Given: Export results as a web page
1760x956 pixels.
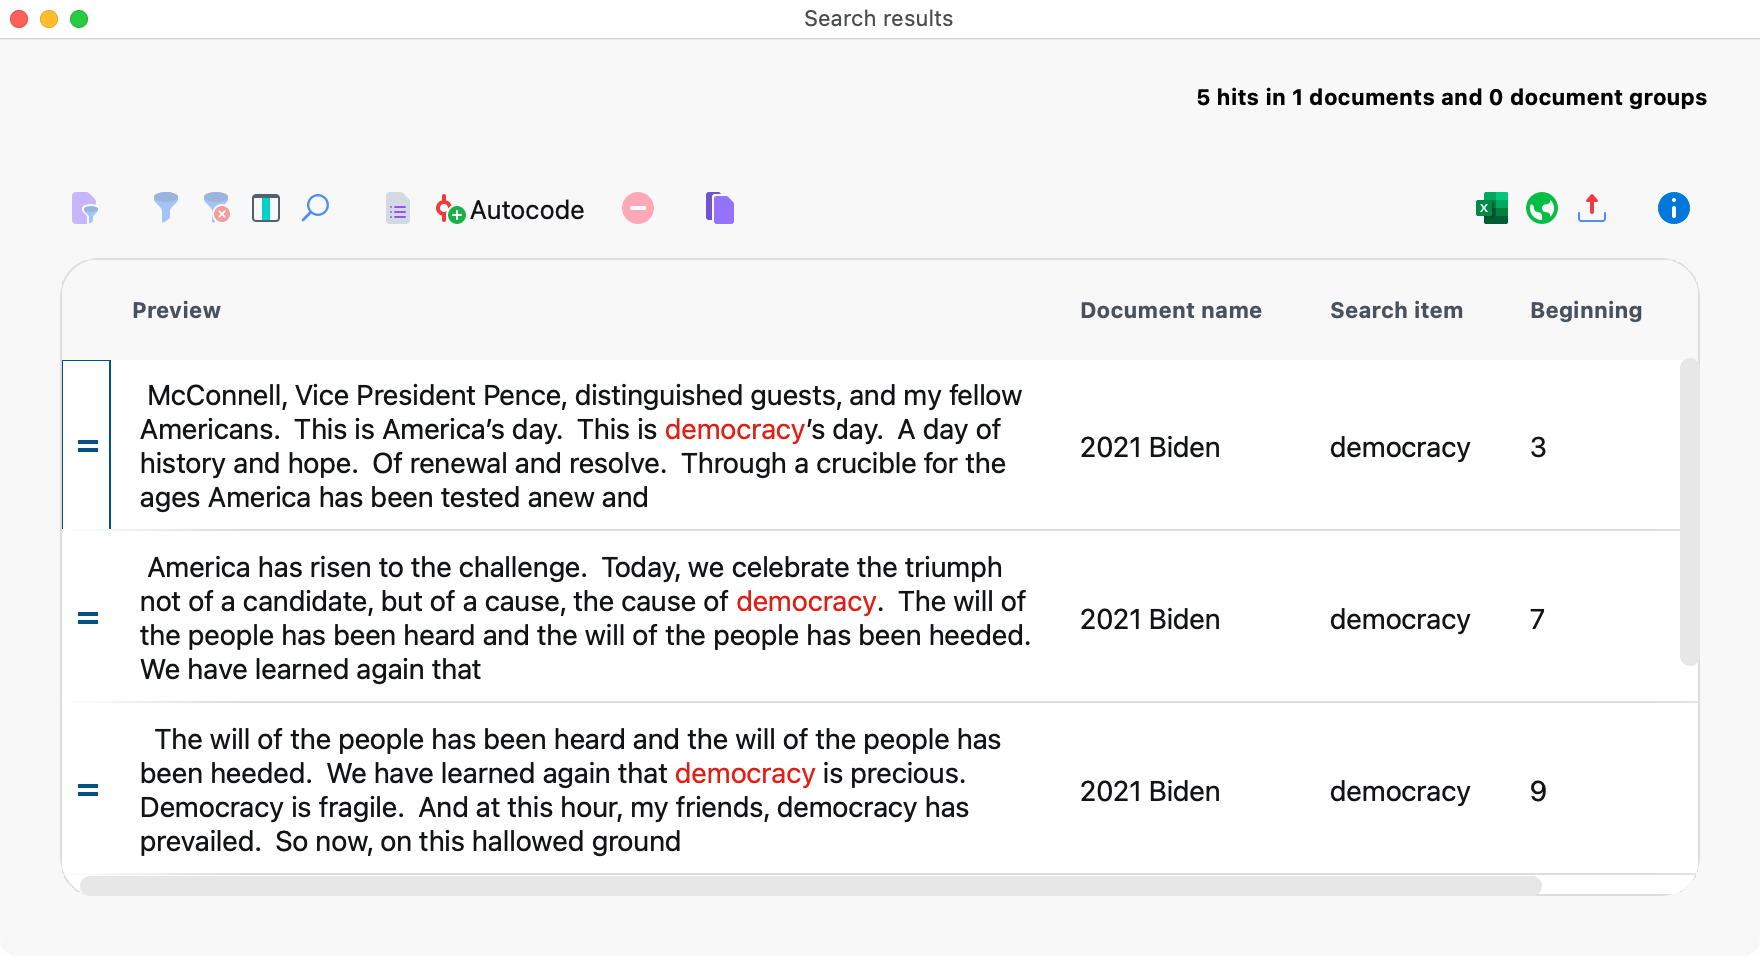Looking at the screenshot, I should (1541, 208).
